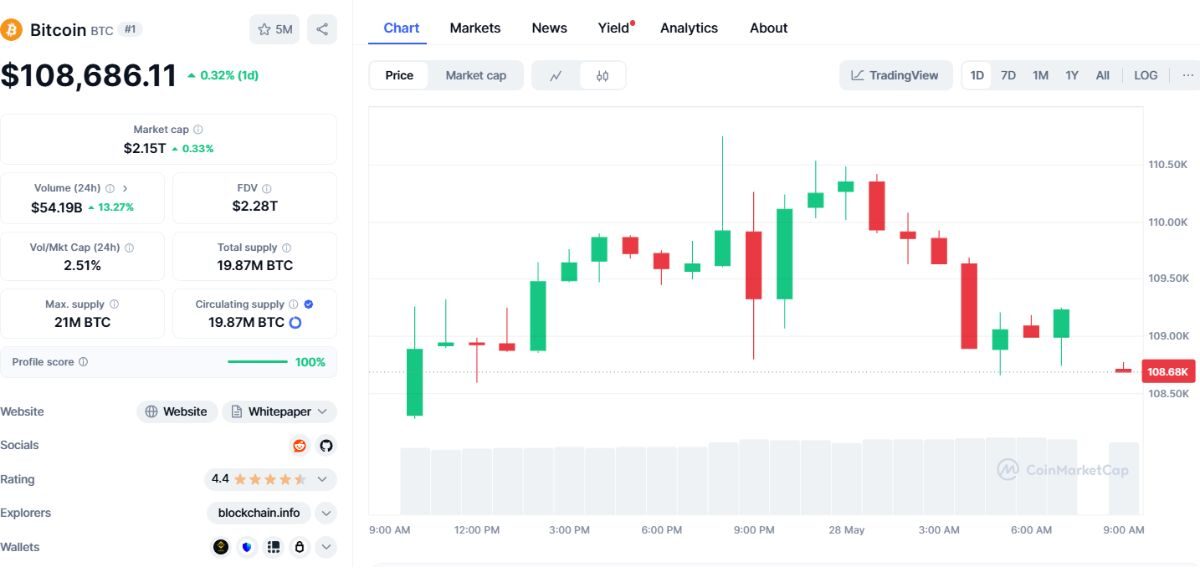
Task: Open the Markets tab
Action: 475,28
